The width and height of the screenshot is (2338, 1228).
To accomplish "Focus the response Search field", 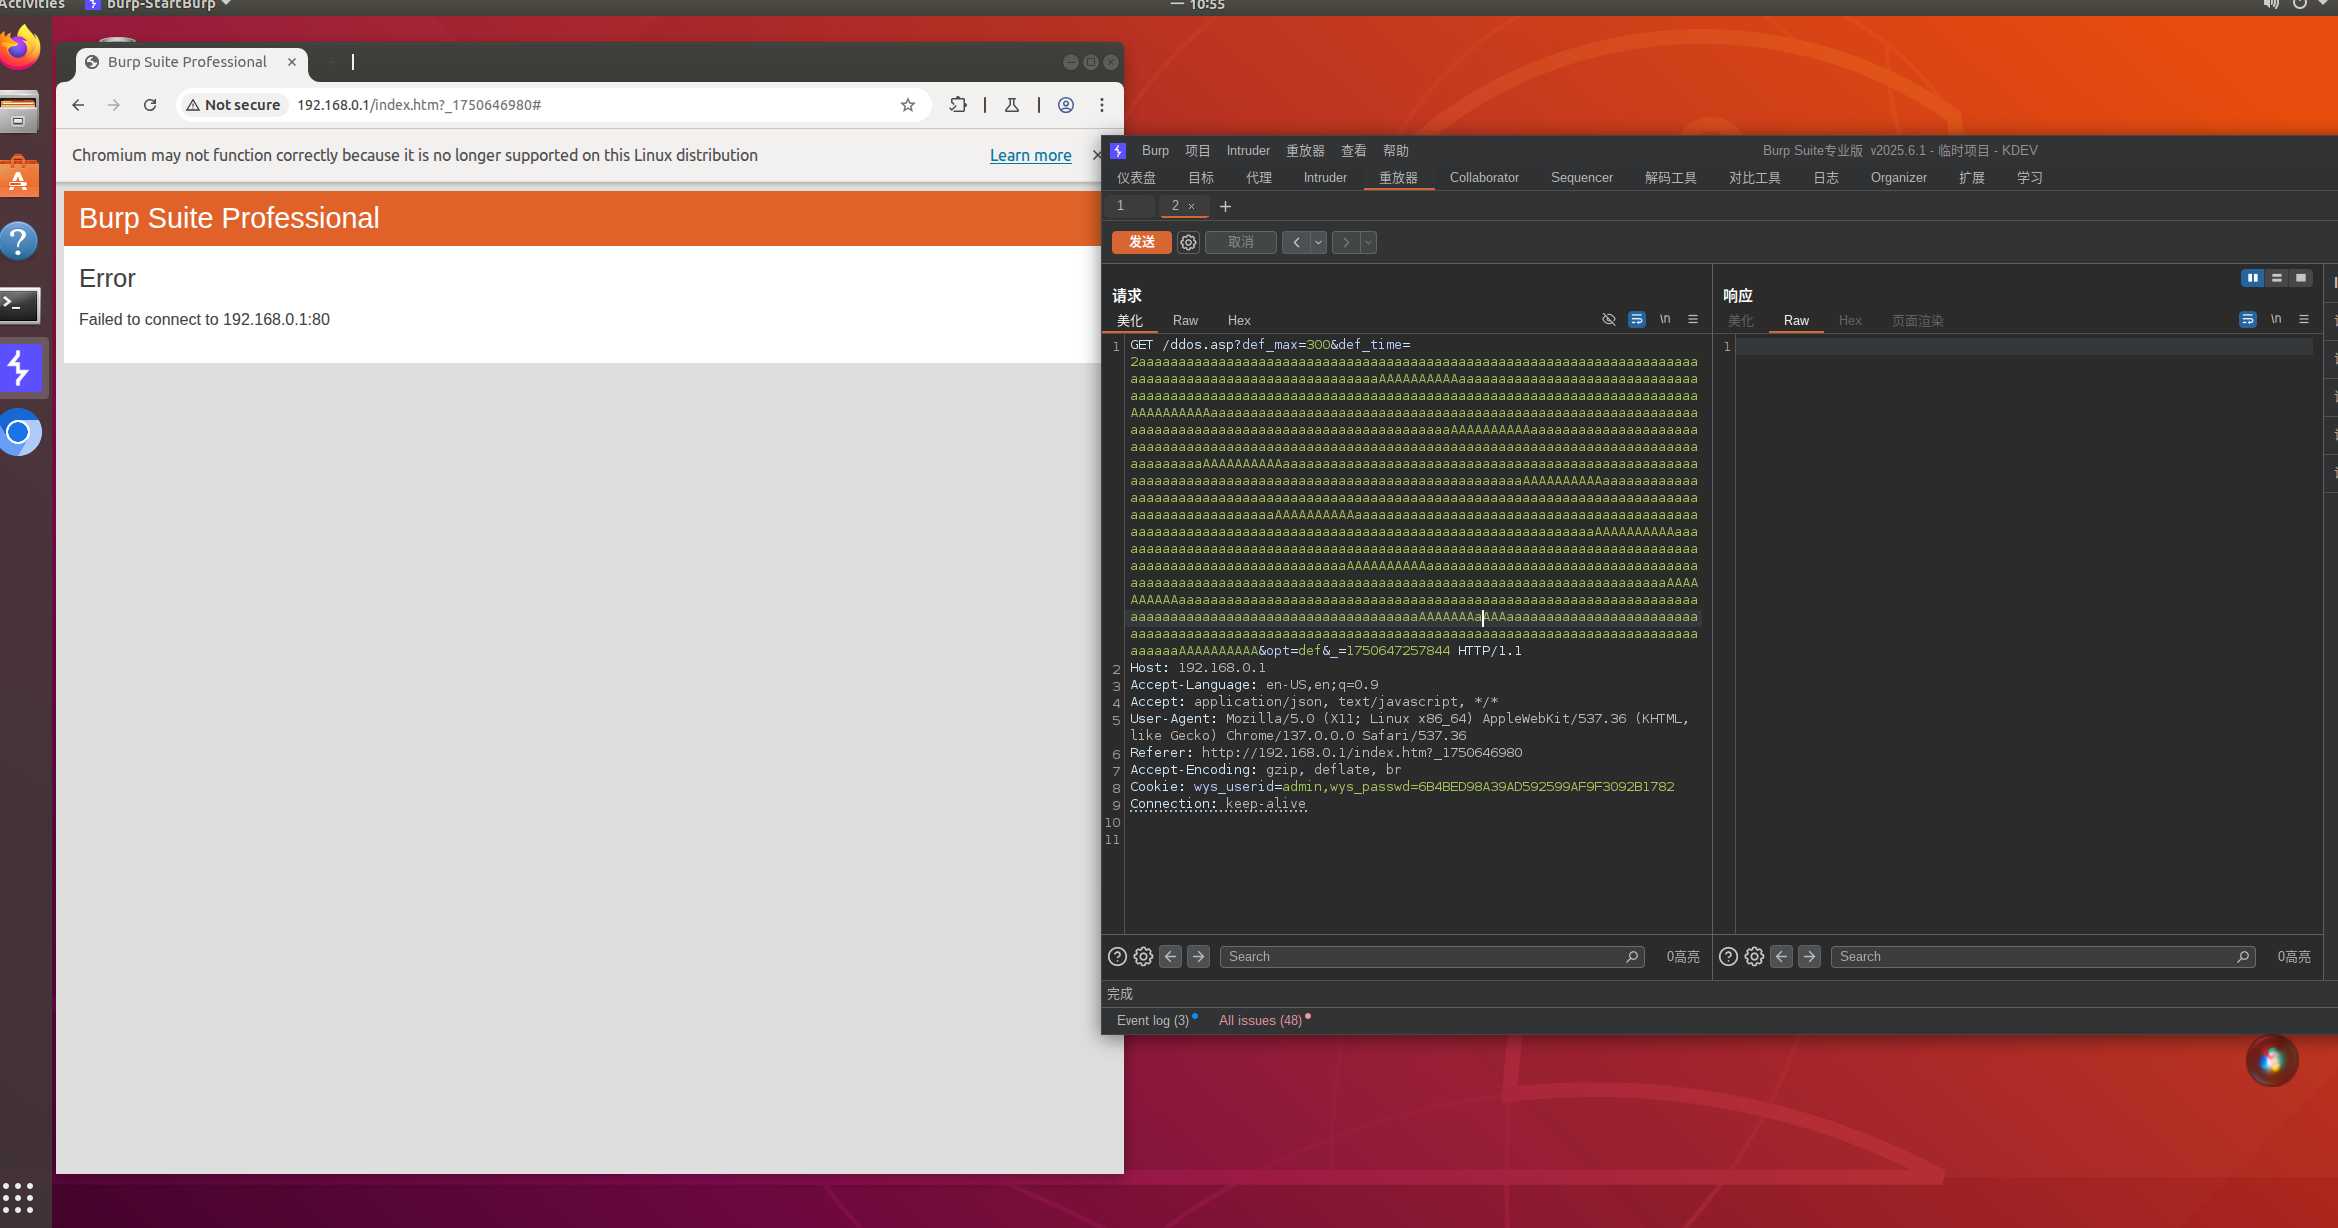I will 2042,957.
